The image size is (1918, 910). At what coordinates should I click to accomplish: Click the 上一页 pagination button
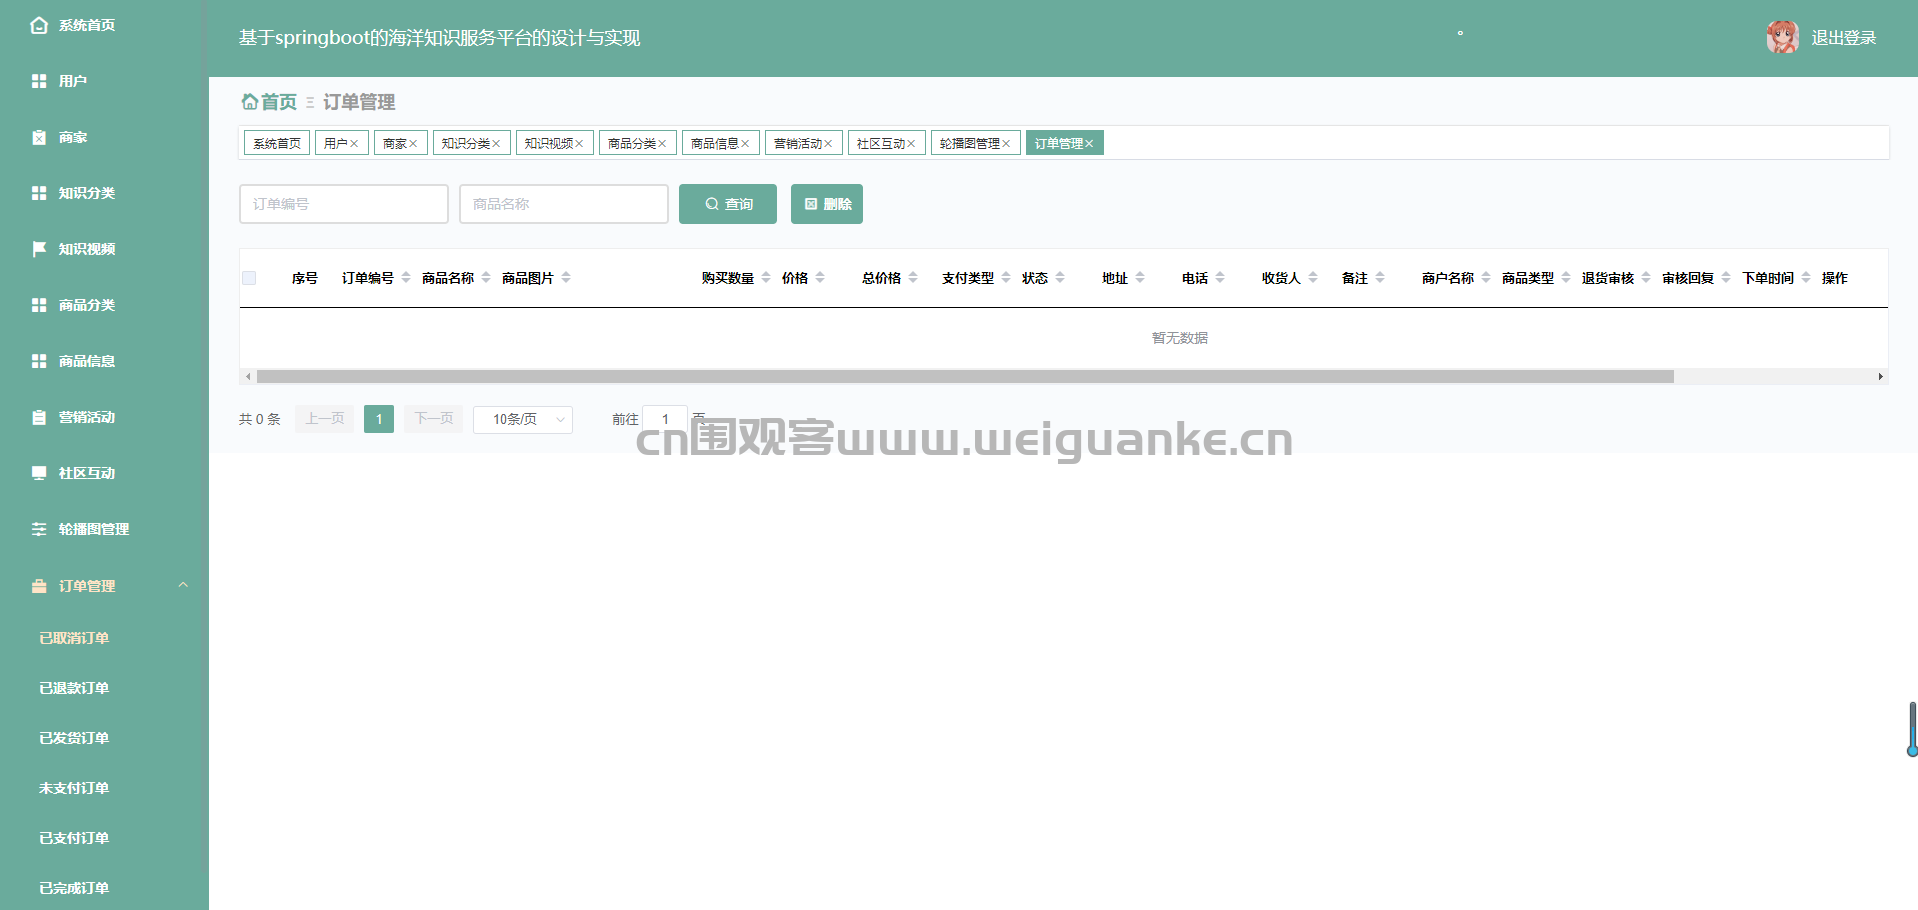324,419
